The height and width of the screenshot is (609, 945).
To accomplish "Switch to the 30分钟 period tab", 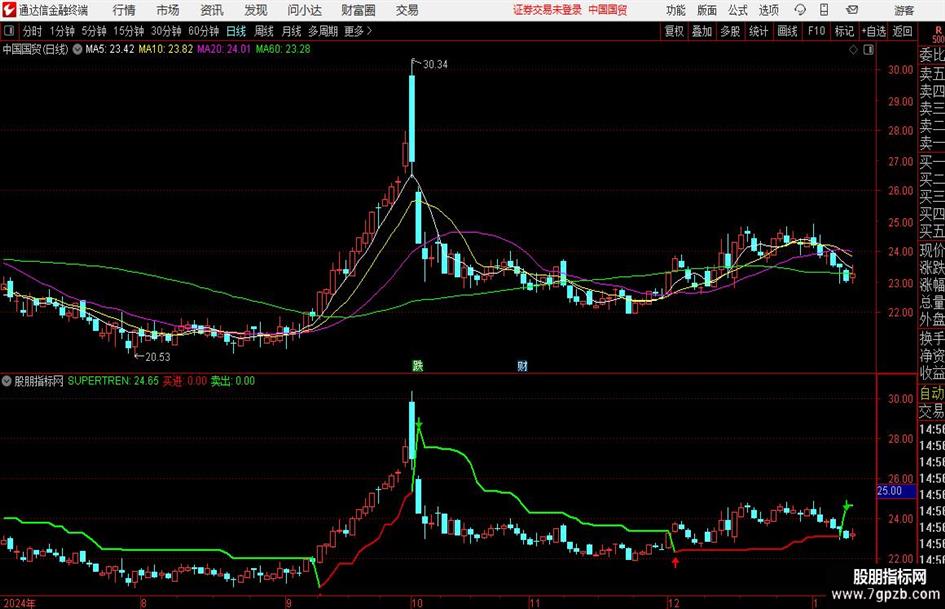I will pos(166,31).
